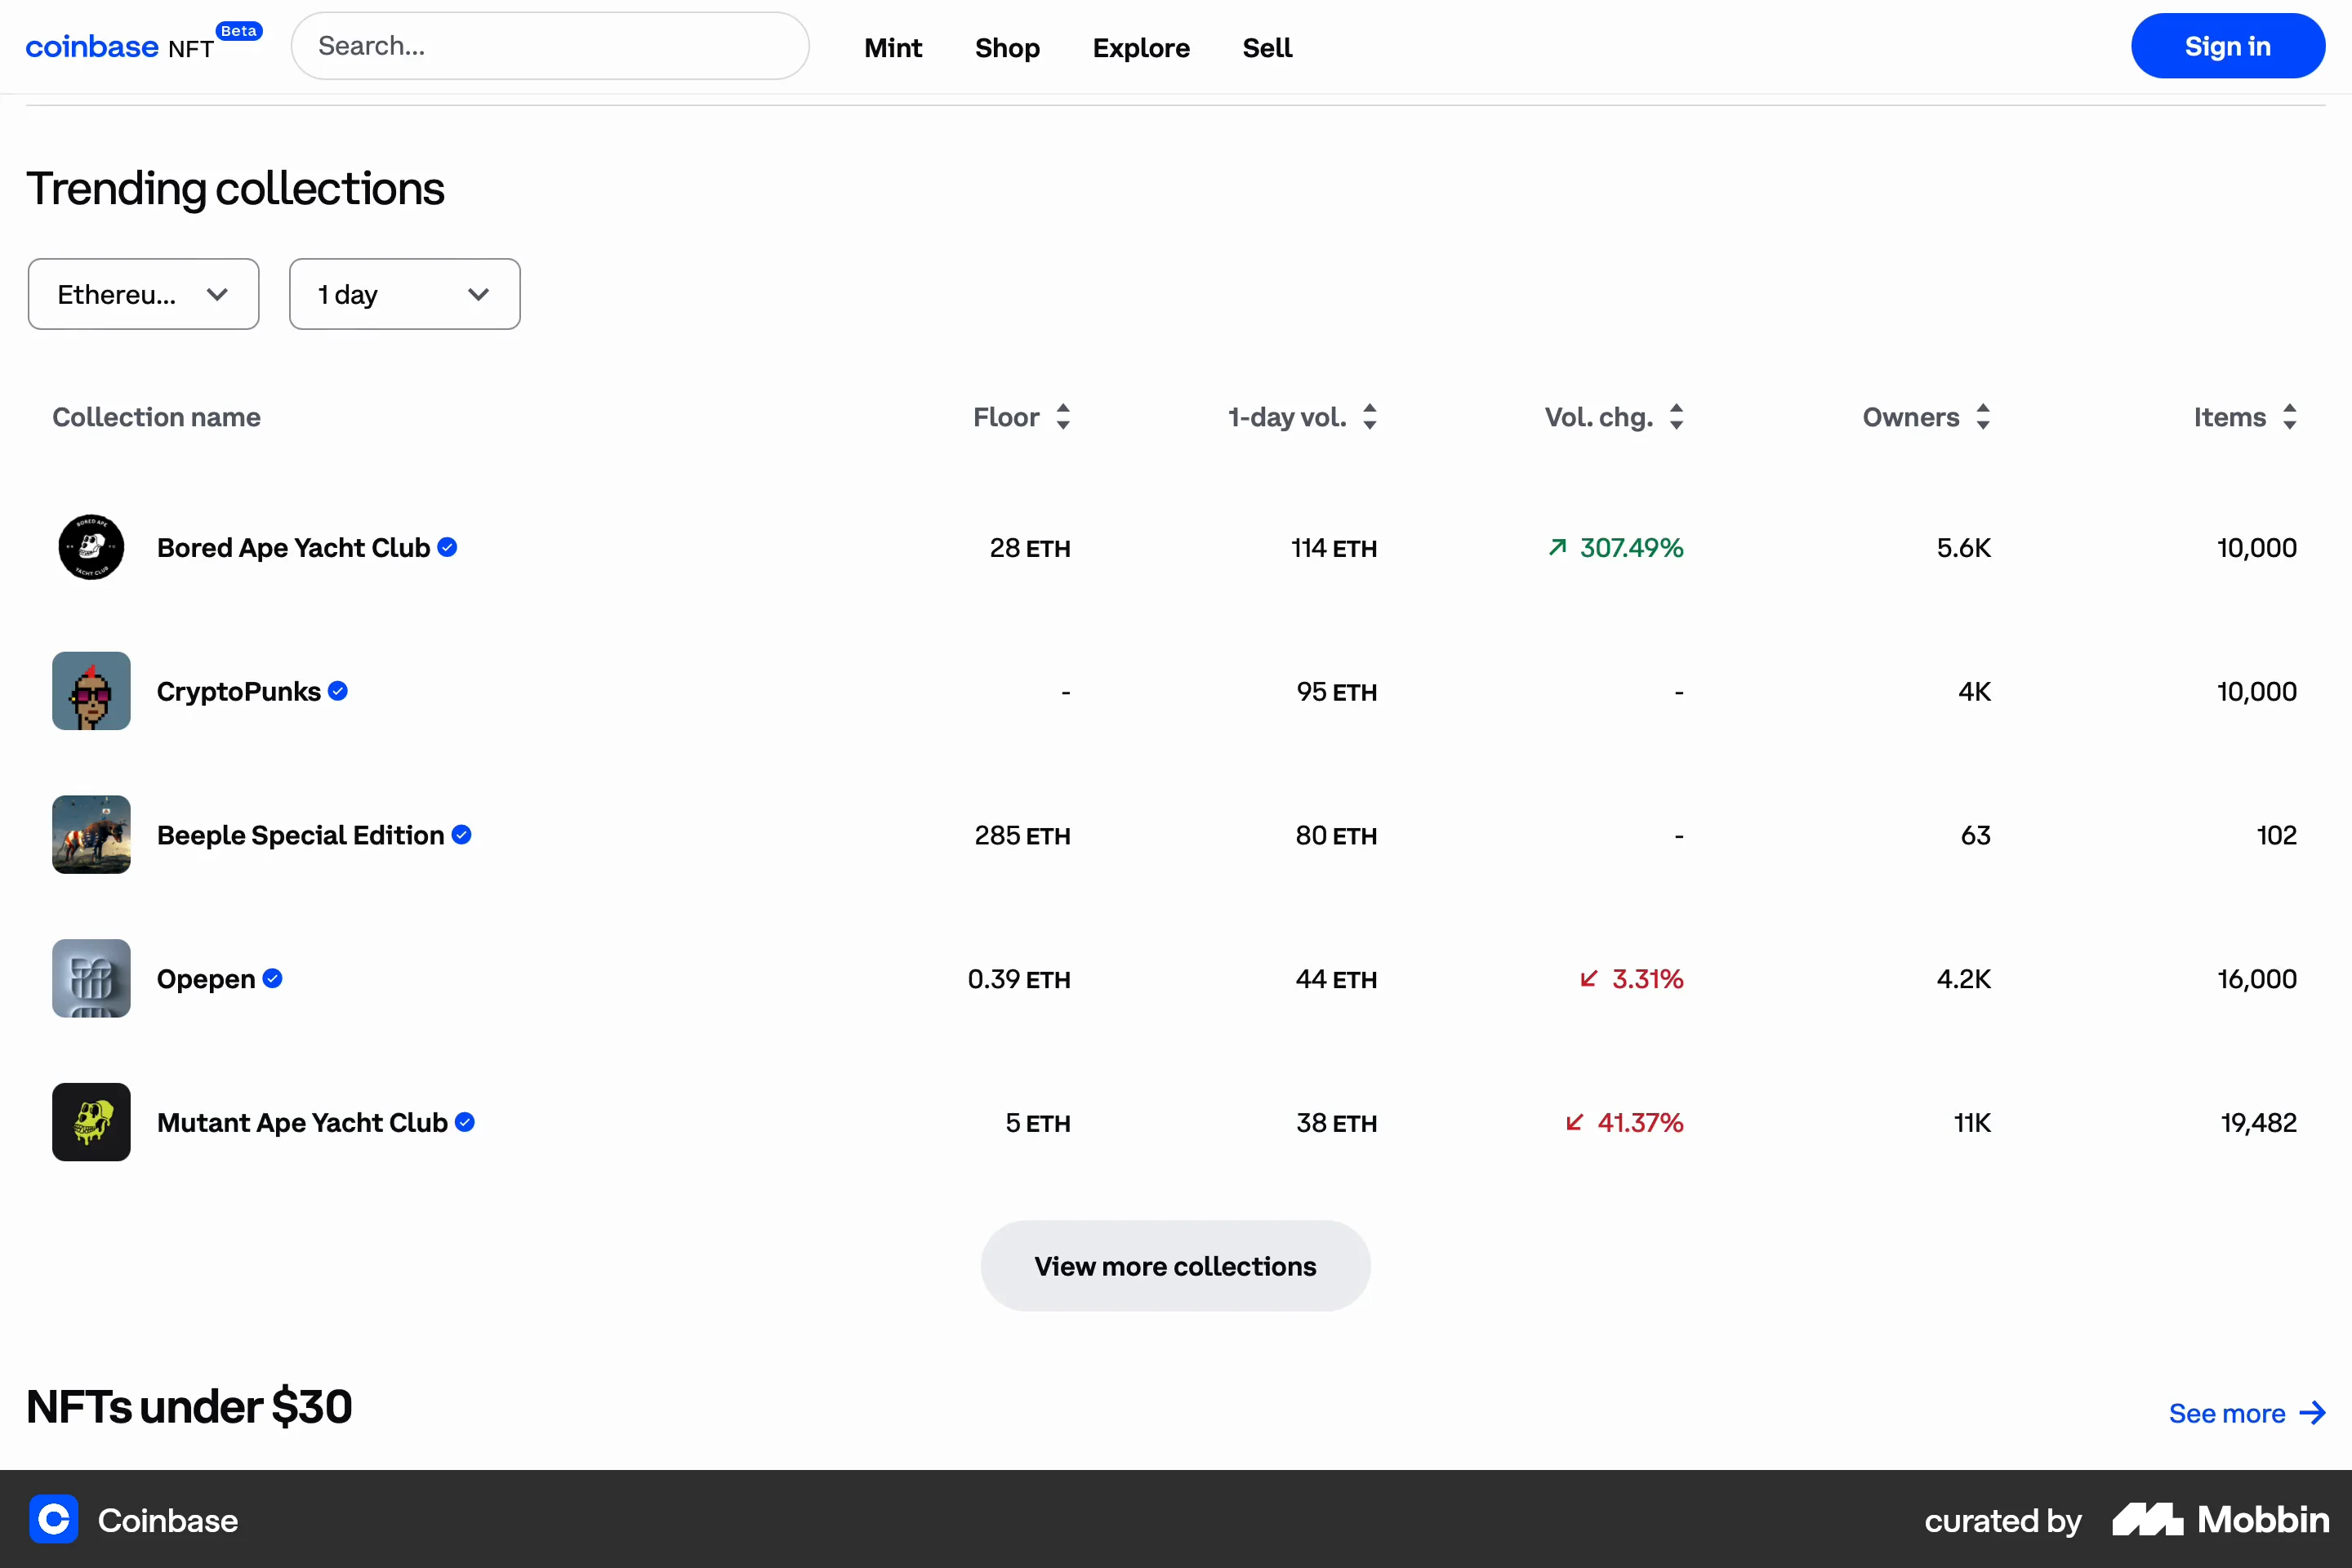Click the See more arrow icon
Image resolution: width=2352 pixels, height=1568 pixels.
pyautogui.click(x=2313, y=1413)
